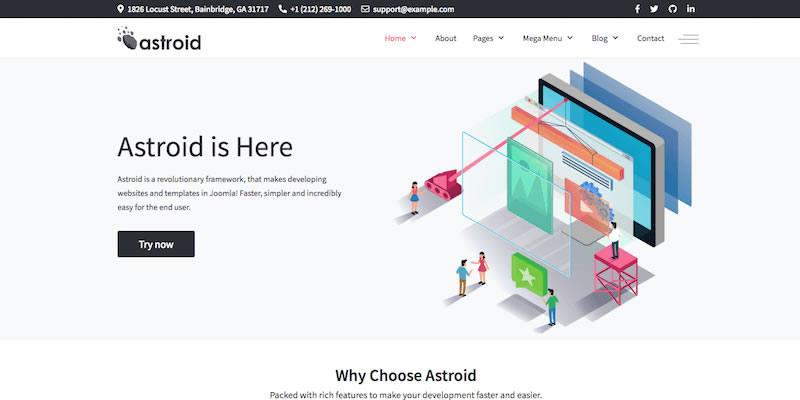800x400 pixels.
Task: Open the LinkedIn social icon
Action: click(x=690, y=9)
